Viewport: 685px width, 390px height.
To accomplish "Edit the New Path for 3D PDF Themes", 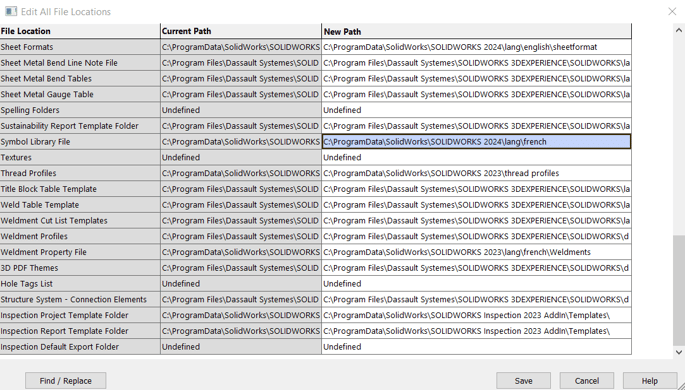I will (477, 268).
